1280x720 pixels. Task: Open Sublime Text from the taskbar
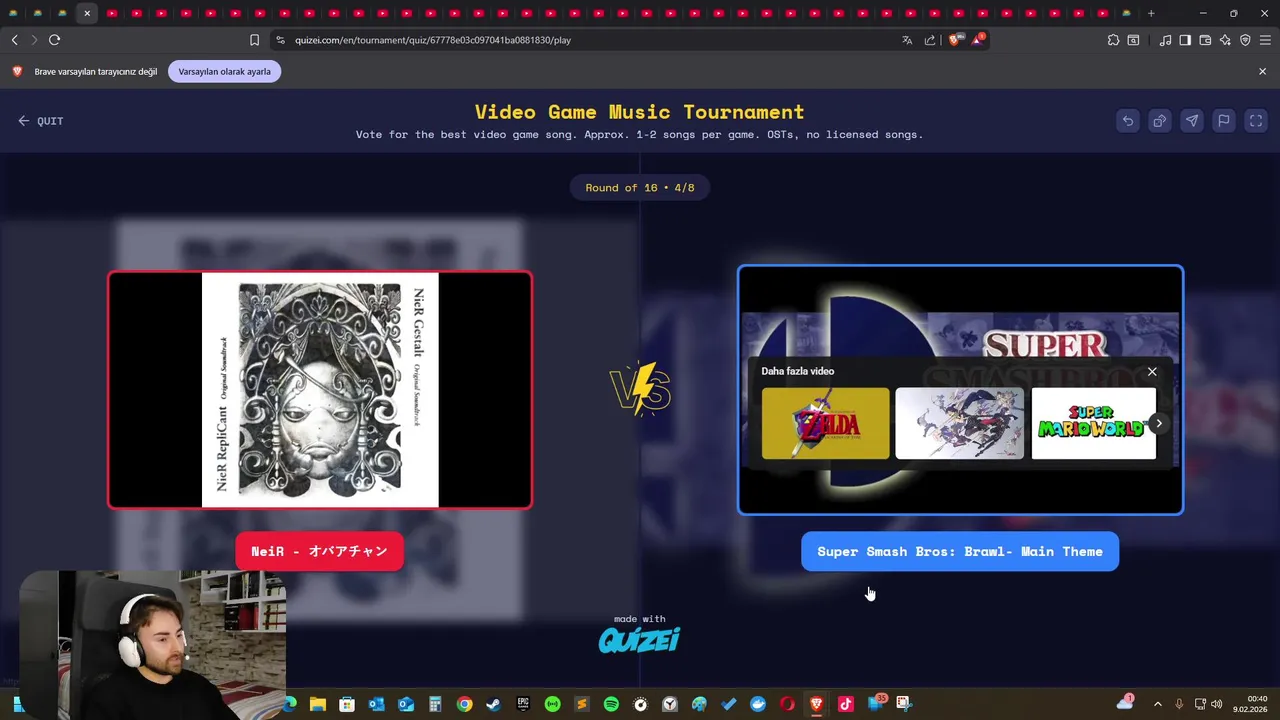[x=582, y=704]
